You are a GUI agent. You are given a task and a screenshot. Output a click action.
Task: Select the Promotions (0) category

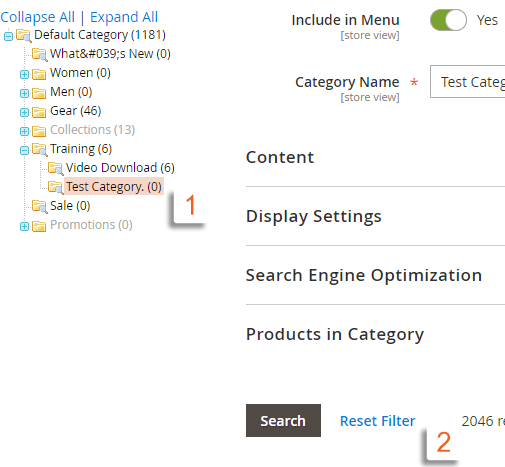pos(91,225)
